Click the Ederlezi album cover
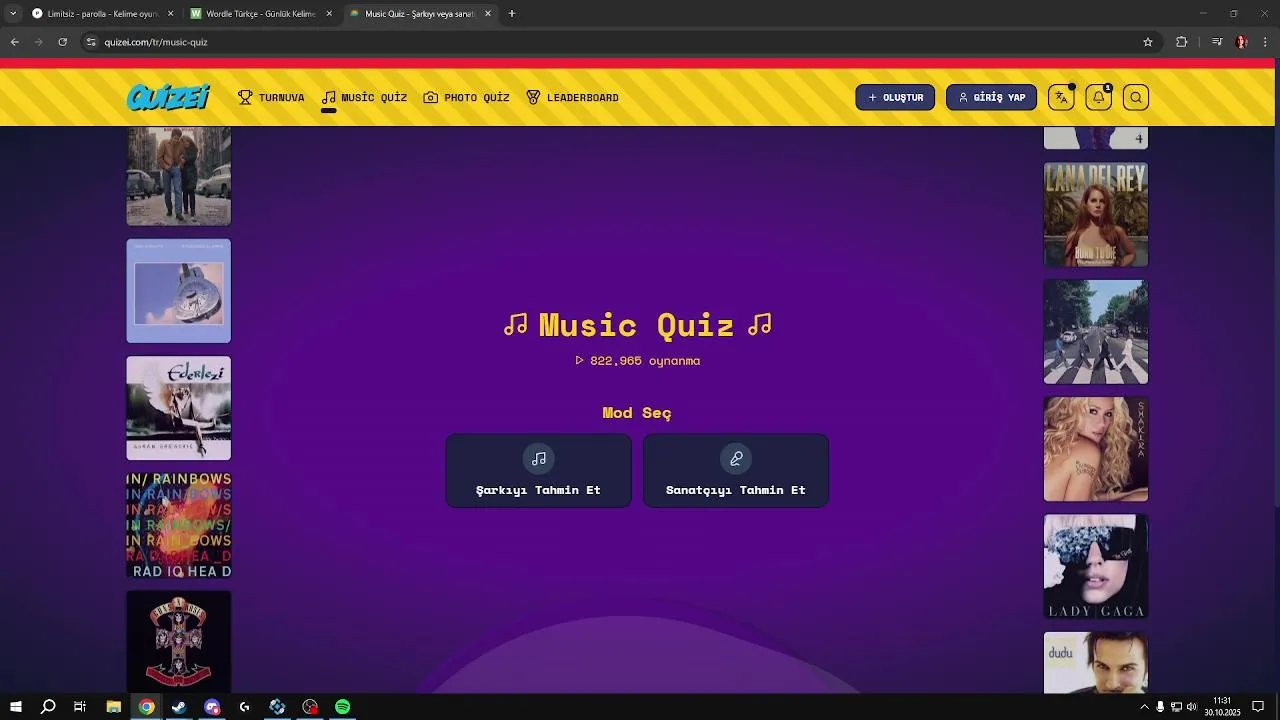The width and height of the screenshot is (1280, 720). (179, 408)
